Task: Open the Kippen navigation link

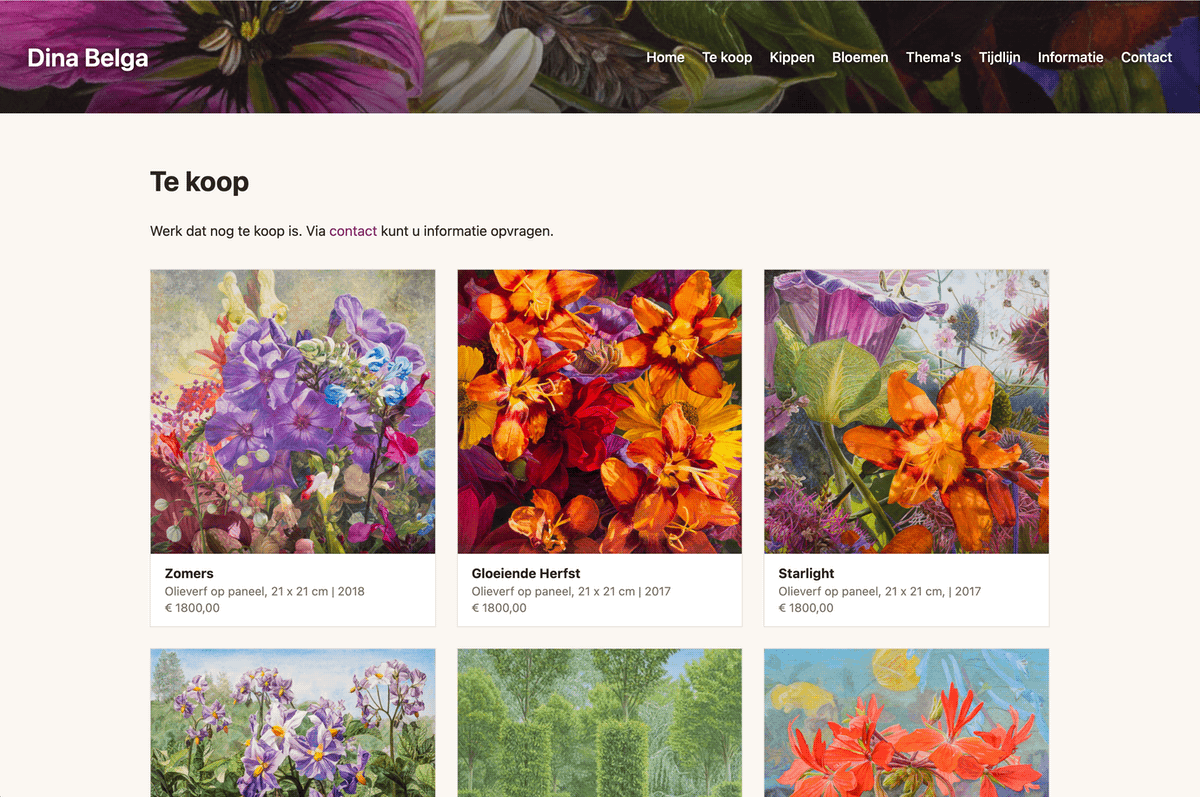Action: pos(792,57)
